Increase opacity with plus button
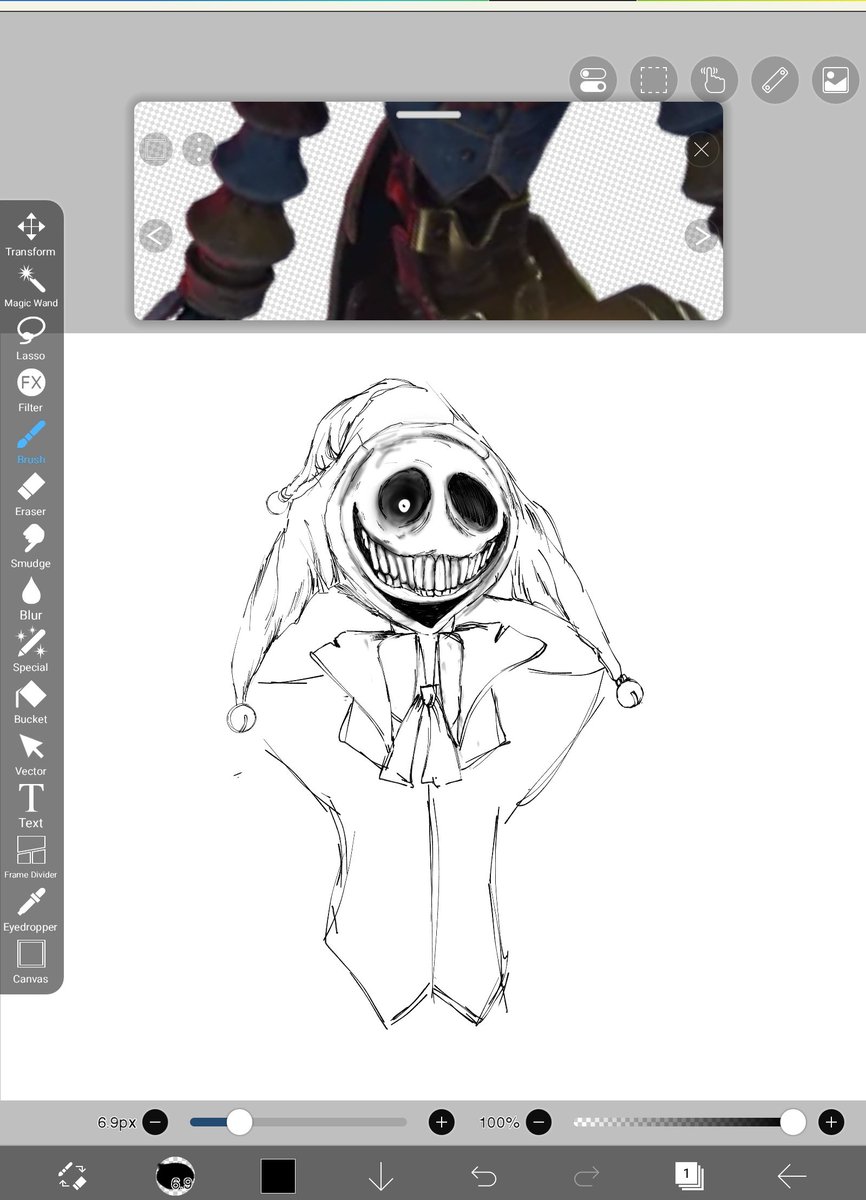This screenshot has width=866, height=1200. tap(831, 1122)
